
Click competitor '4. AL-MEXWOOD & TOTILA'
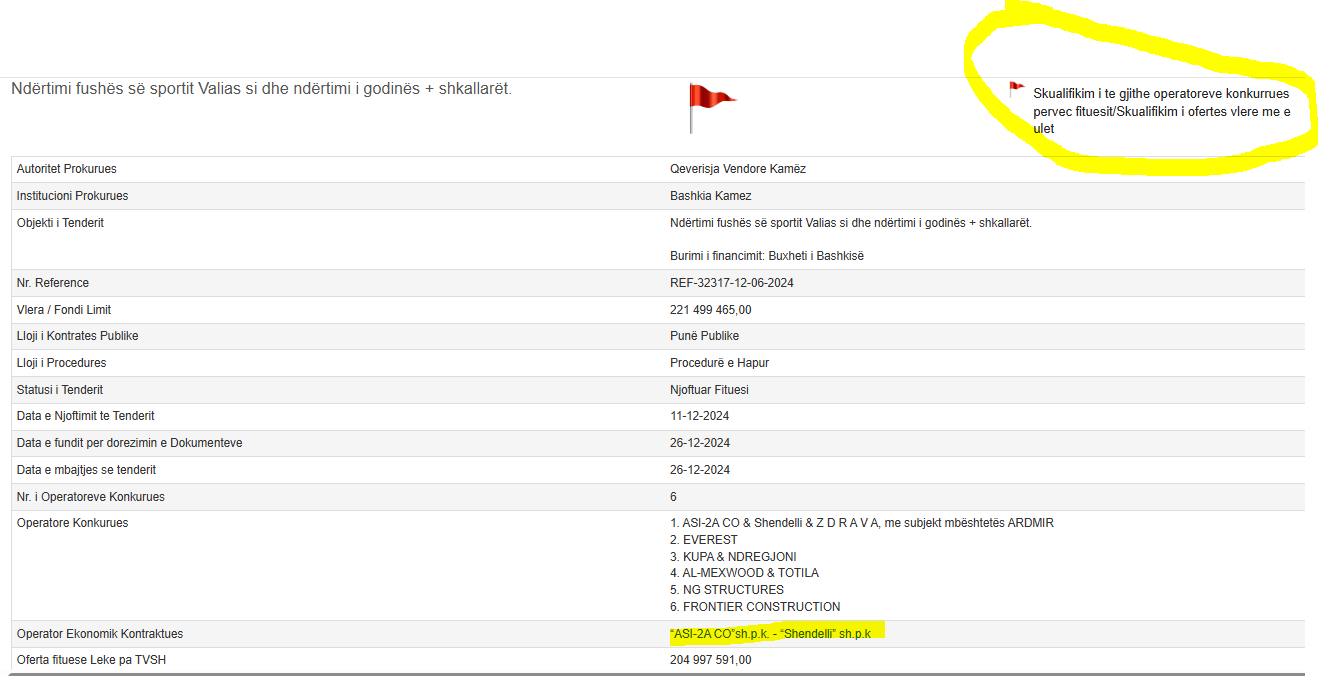(x=744, y=573)
